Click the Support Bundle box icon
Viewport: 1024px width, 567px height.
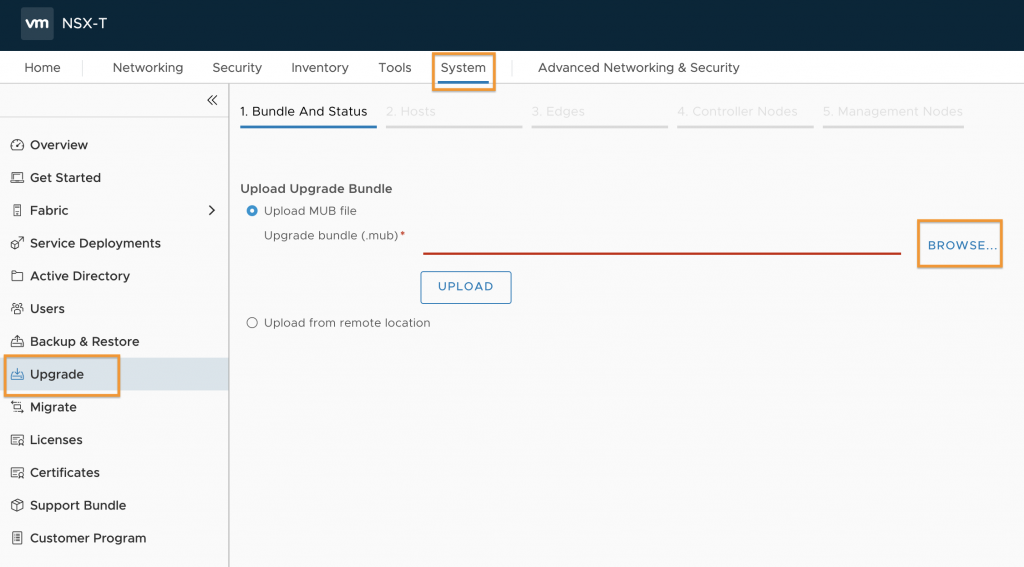(x=17, y=505)
